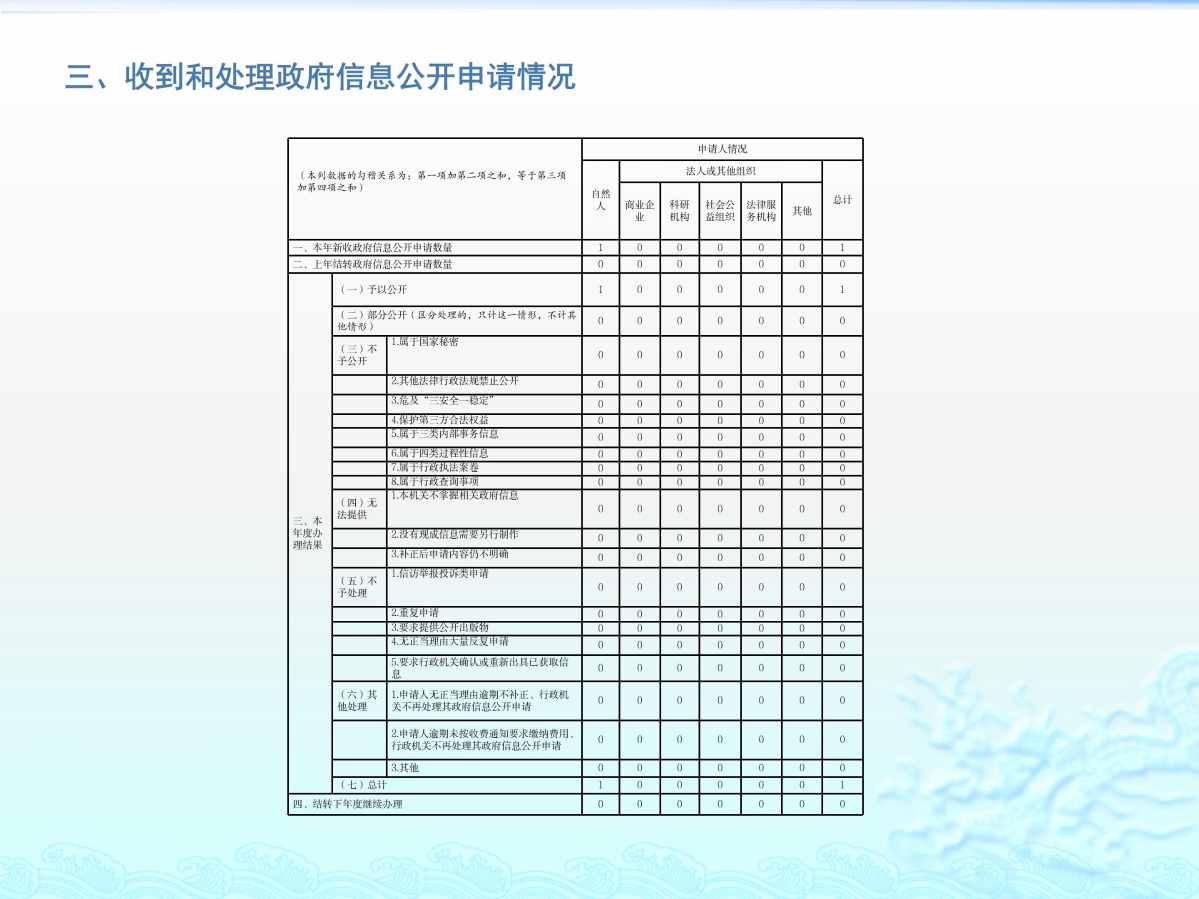Select row 一、本年新收政府信息公开申请数量
The image size is (1199, 899).
[x=575, y=248]
